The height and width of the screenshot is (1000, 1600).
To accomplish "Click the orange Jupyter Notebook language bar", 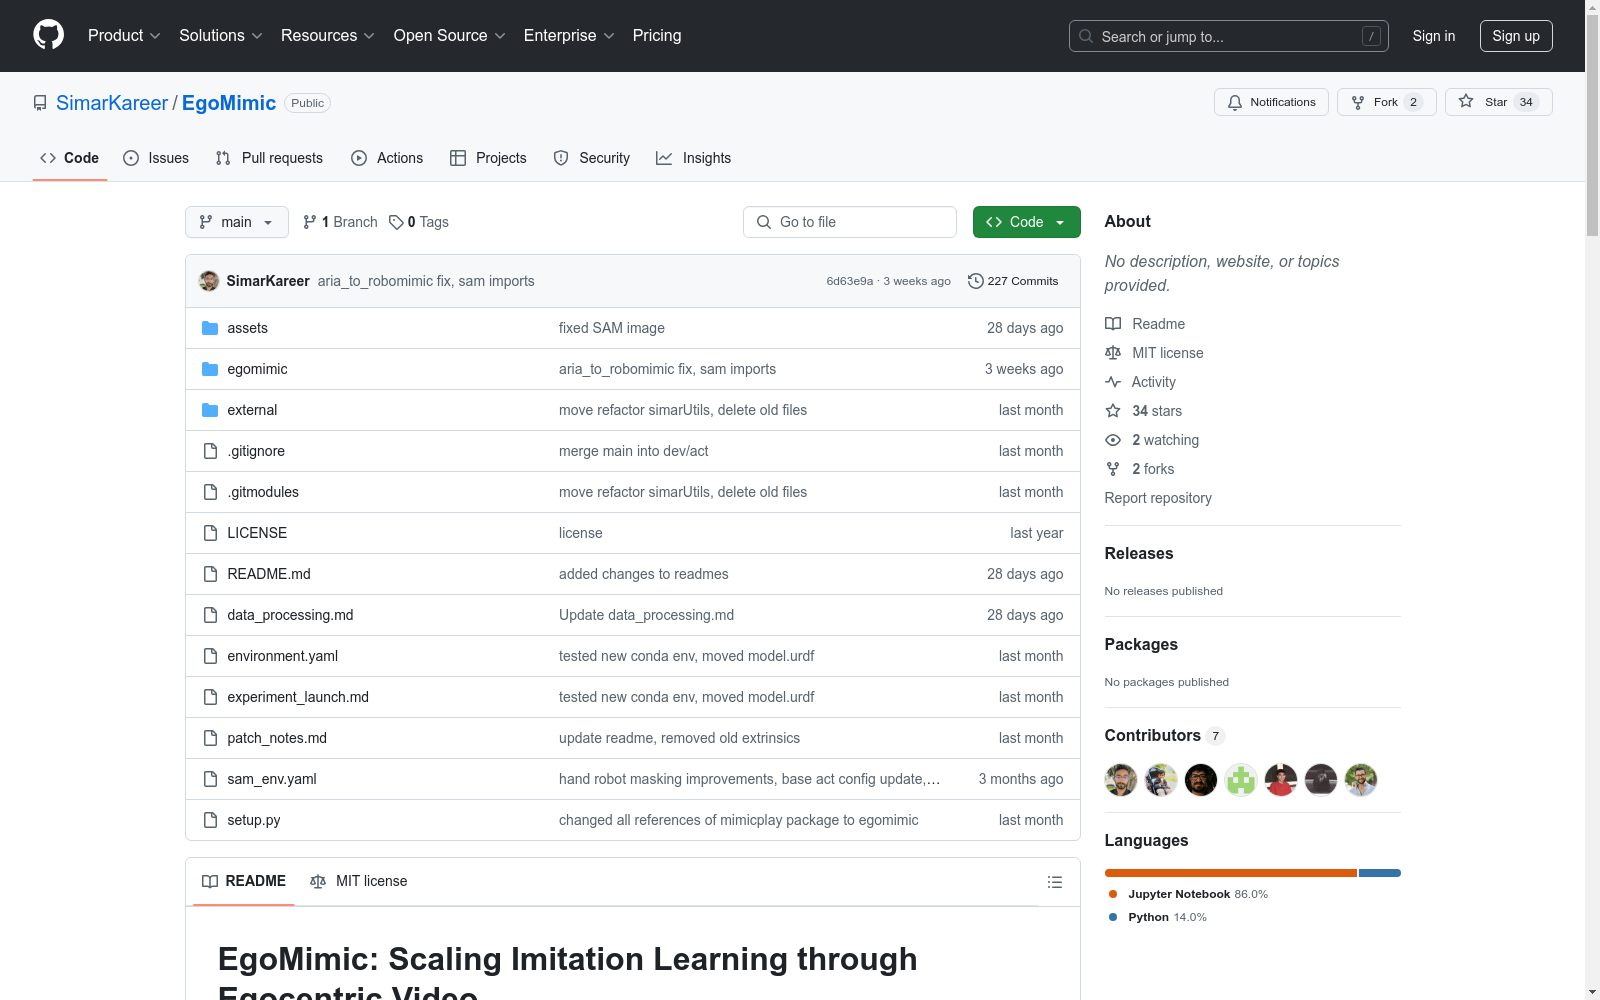I will pyautogui.click(x=1231, y=873).
